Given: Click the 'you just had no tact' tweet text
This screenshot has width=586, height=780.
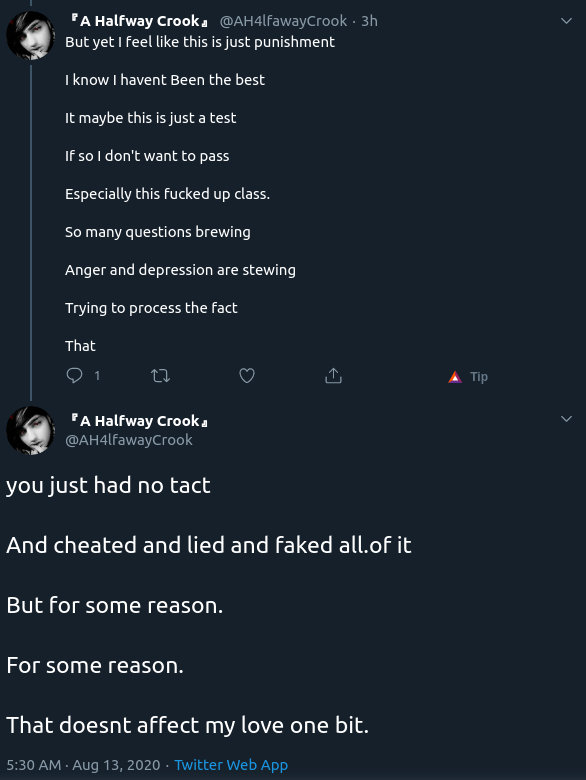Looking at the screenshot, I should tap(108, 486).
